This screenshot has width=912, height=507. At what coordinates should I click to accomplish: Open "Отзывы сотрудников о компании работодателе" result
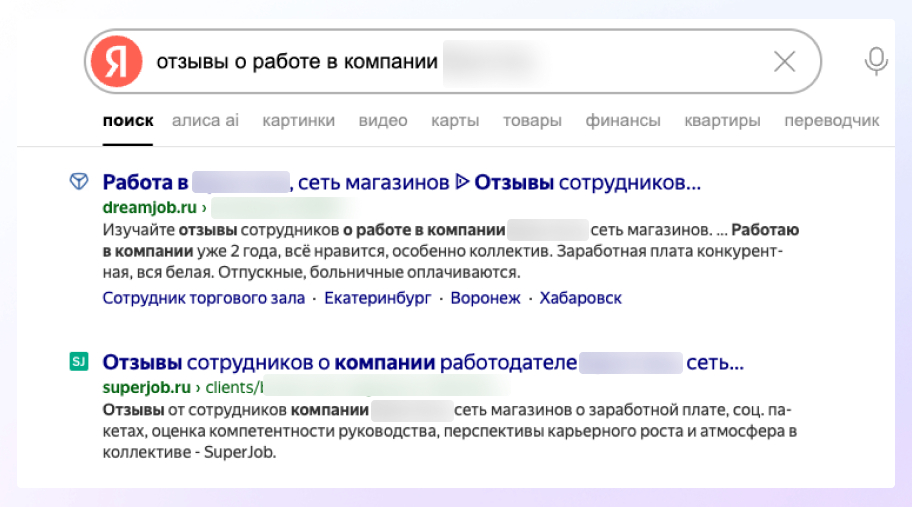423,362
